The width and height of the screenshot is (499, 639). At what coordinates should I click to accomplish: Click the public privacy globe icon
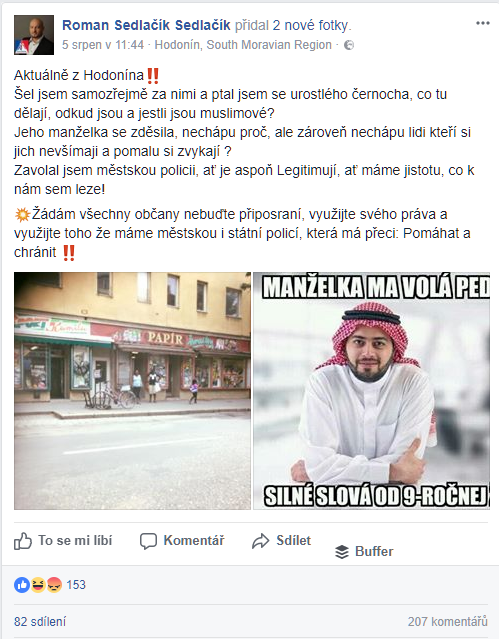(349, 45)
